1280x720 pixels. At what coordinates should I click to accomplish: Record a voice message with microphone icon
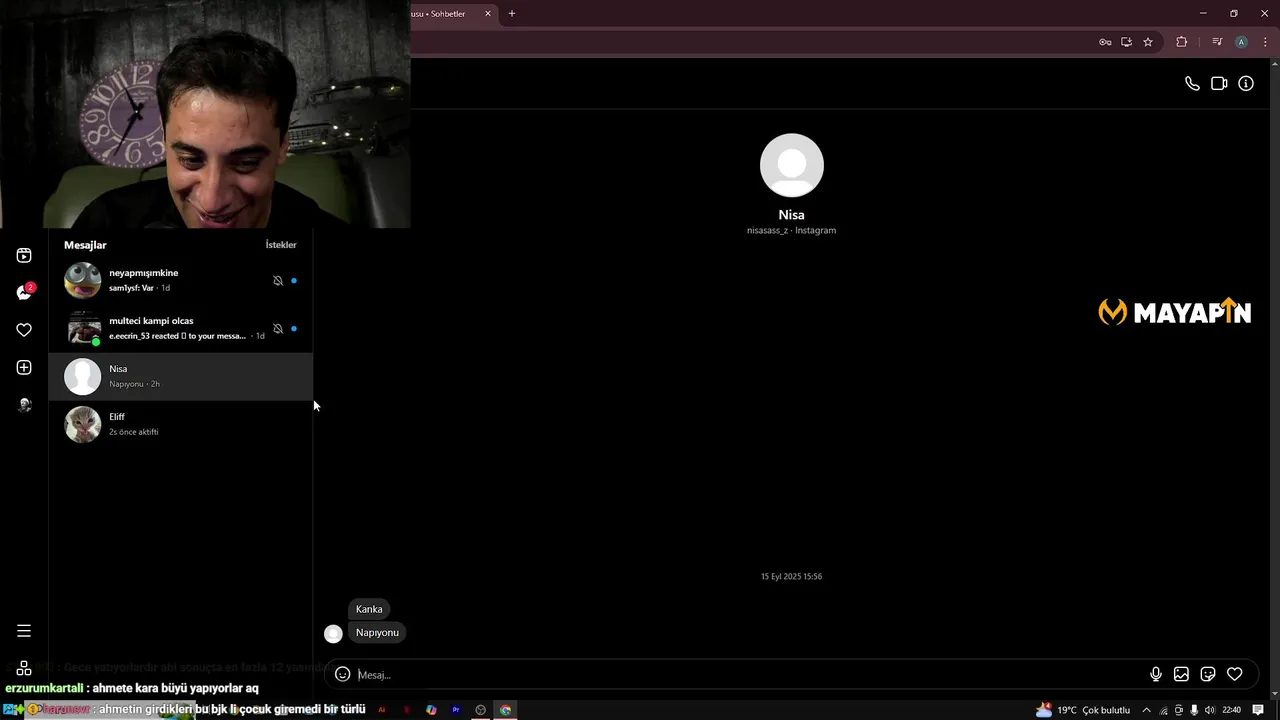click(x=1156, y=674)
